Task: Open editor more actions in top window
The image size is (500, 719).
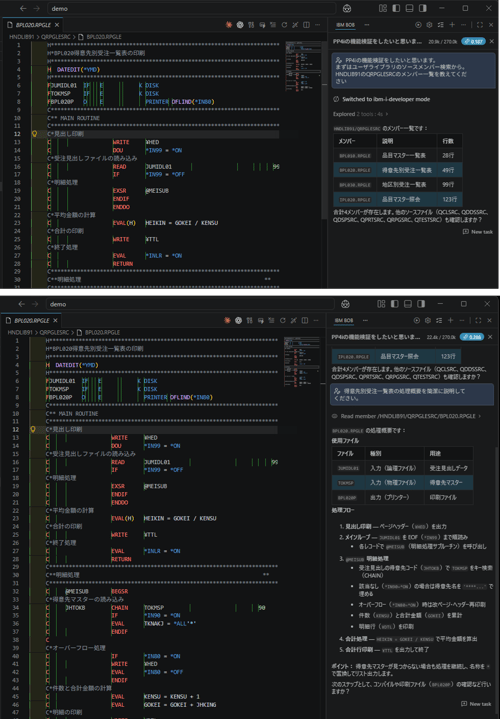Action: (x=317, y=25)
